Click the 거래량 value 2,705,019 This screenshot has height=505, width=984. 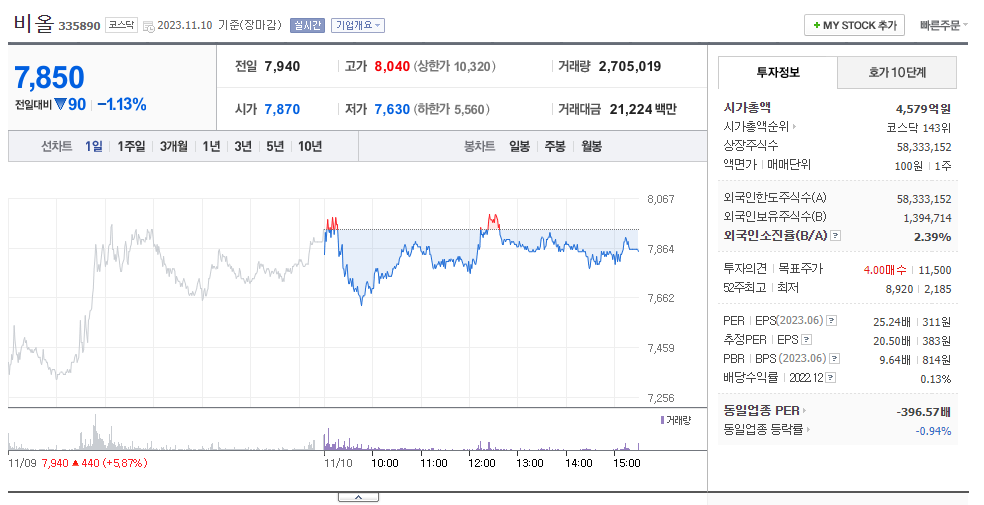point(629,66)
